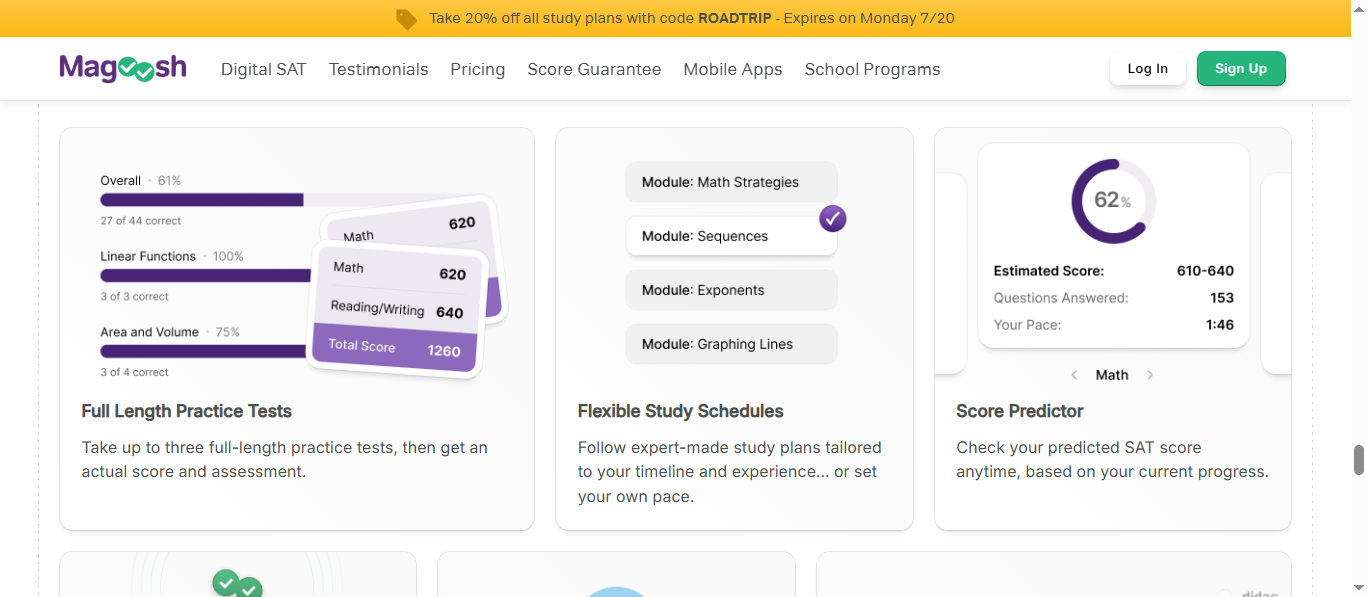This screenshot has height=597, width=1367.
Task: Click the 62% circular progress ring
Action: point(1113,201)
